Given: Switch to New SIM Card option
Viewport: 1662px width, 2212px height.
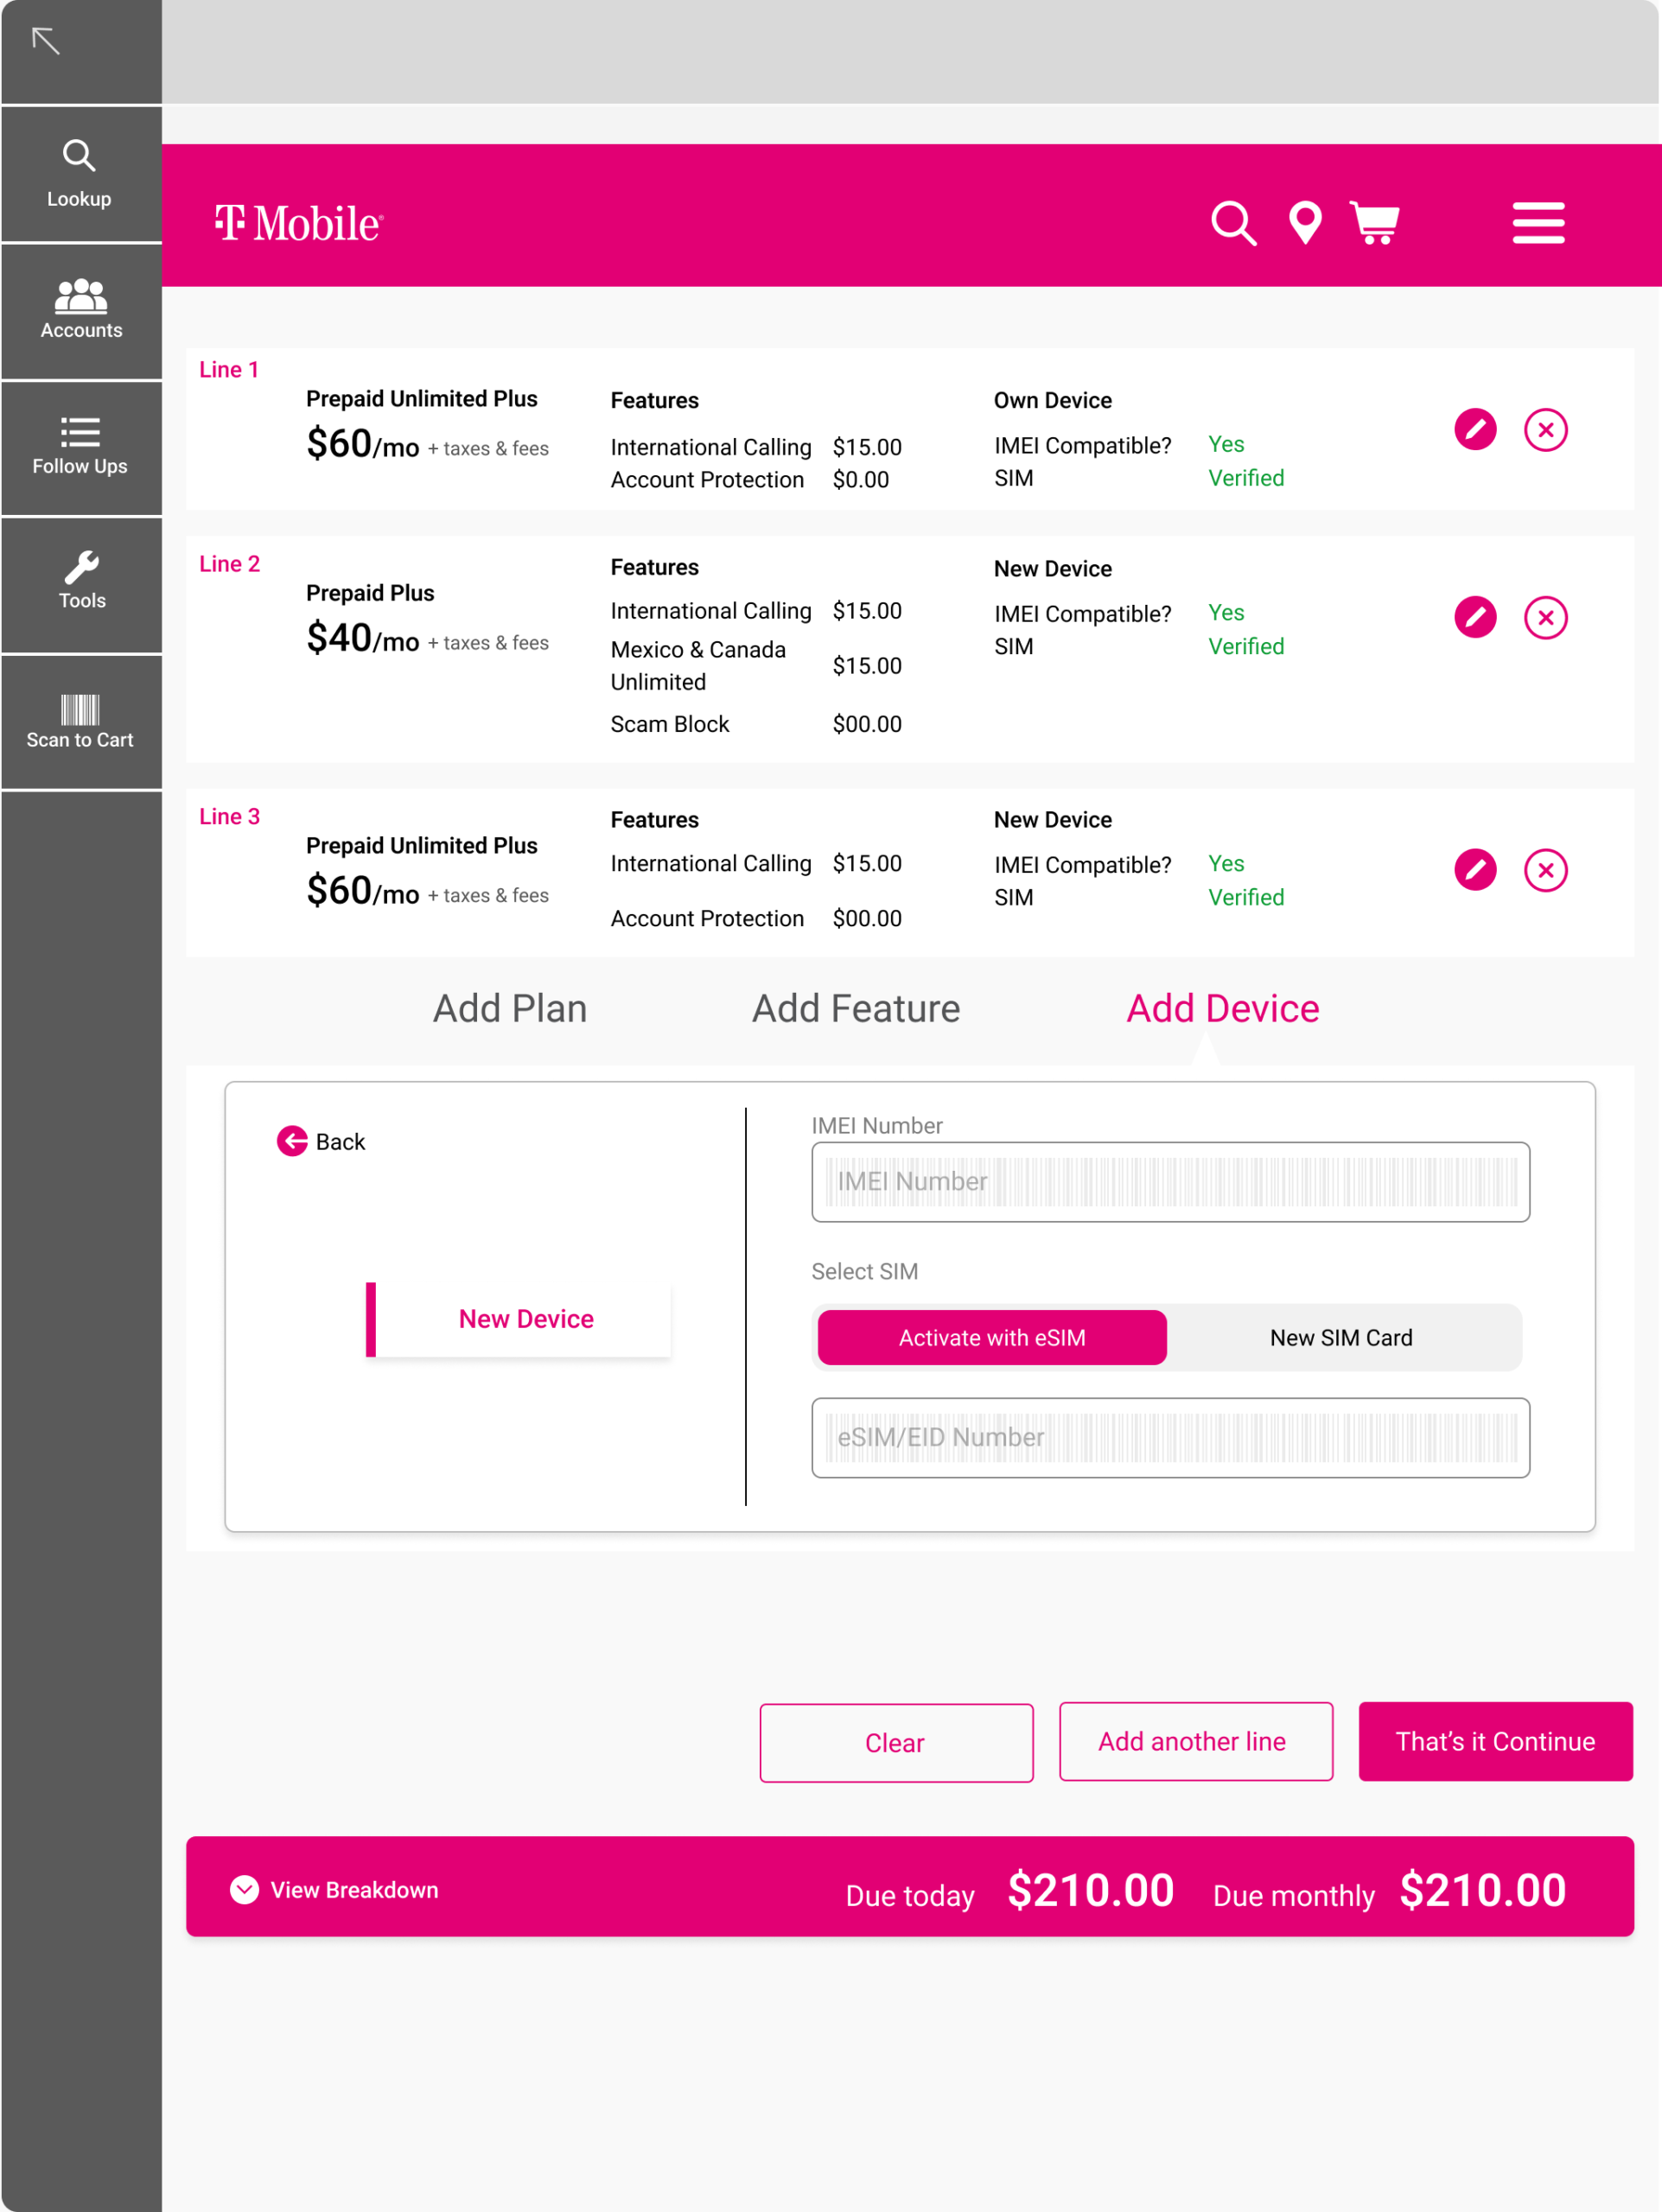Looking at the screenshot, I should (1340, 1337).
